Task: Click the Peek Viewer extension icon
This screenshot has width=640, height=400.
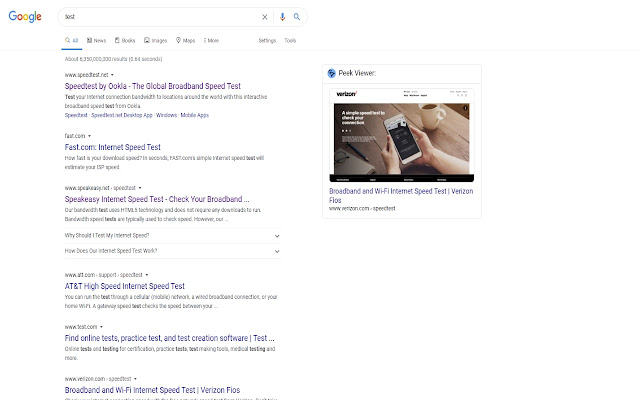Action: click(331, 73)
